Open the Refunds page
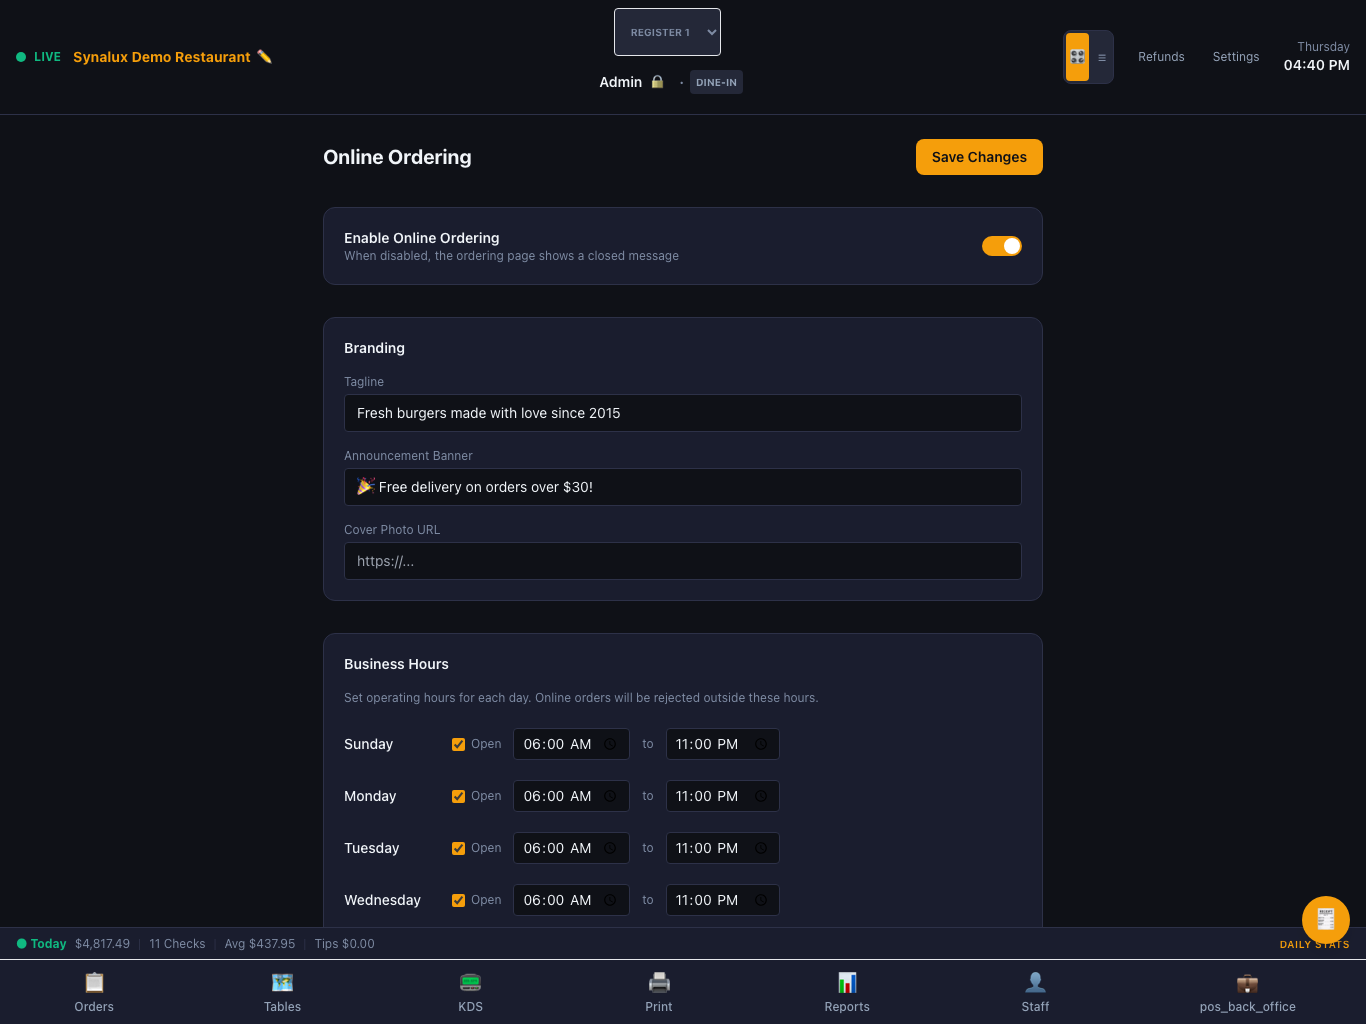The height and width of the screenshot is (1024, 1366). coord(1161,57)
